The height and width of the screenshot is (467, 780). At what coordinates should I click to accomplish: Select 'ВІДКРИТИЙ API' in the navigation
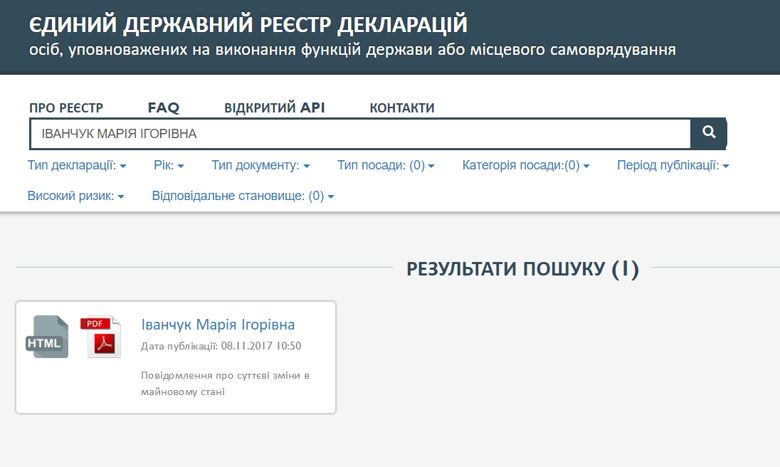click(x=274, y=108)
